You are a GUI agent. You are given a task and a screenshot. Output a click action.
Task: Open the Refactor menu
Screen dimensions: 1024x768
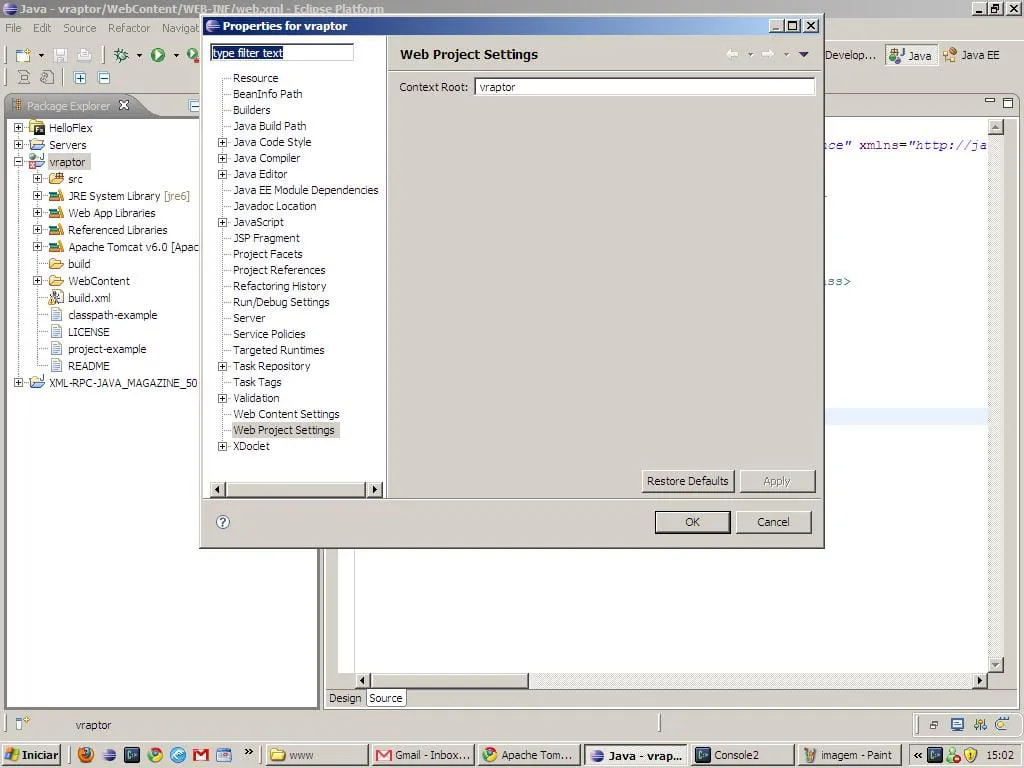[x=129, y=28]
